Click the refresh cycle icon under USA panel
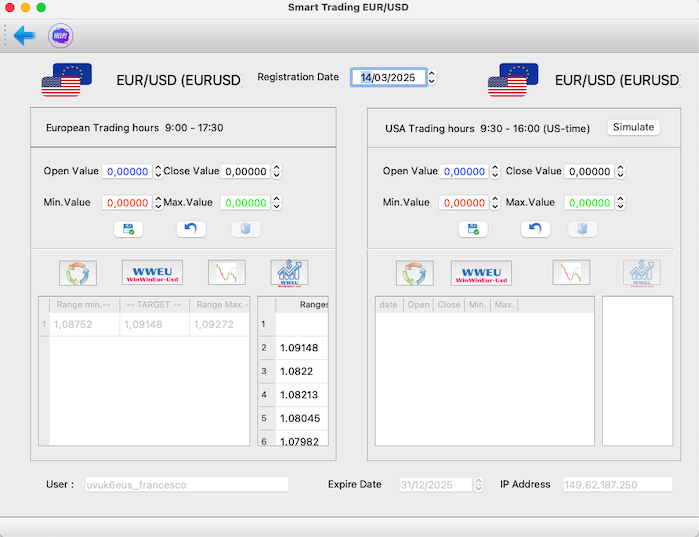This screenshot has height=537, width=699. [415, 272]
